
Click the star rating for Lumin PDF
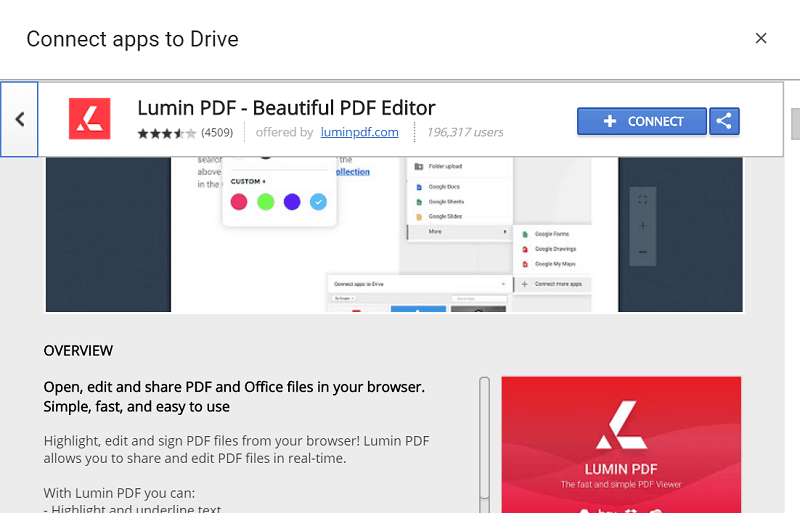166,133
